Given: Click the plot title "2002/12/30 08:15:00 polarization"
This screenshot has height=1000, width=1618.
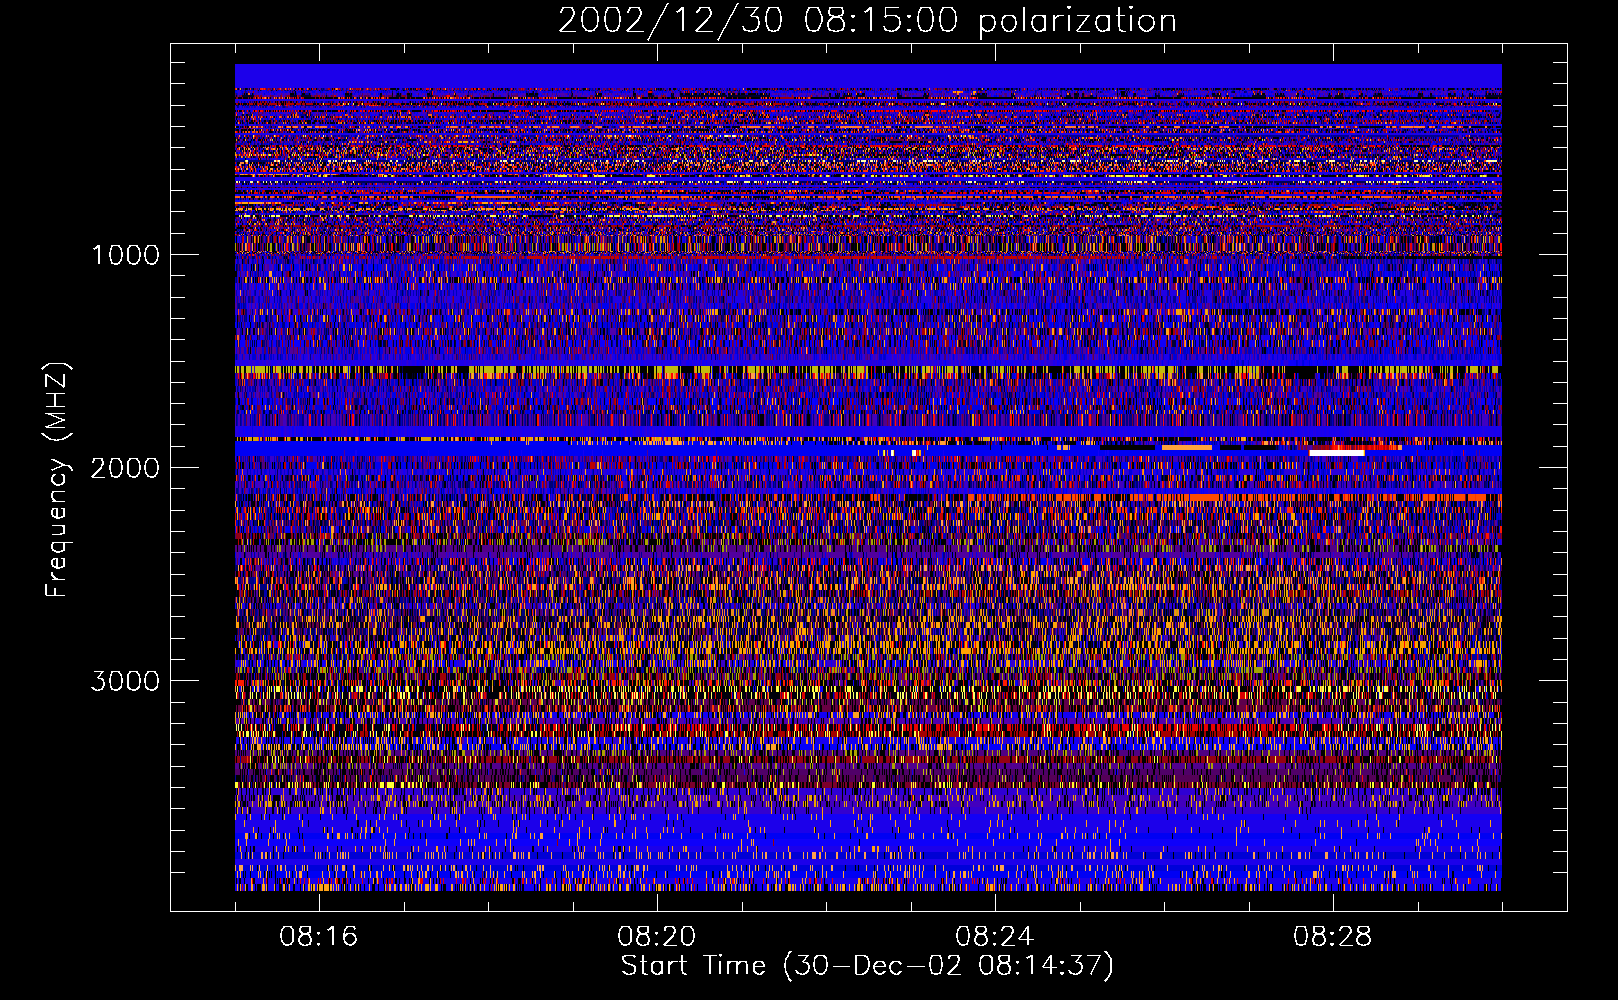Looking at the screenshot, I should pyautogui.click(x=867, y=21).
